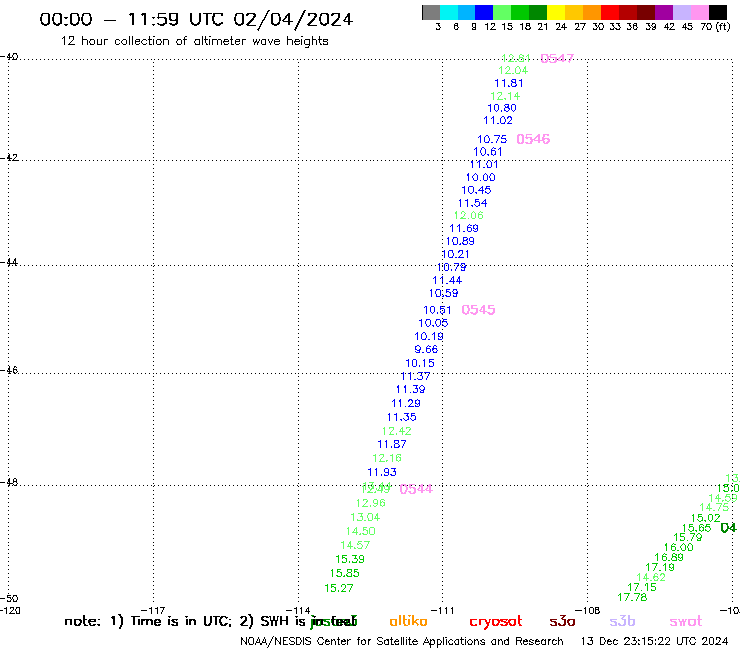
Task: Click the wave height value 10.89
Action: point(460,241)
